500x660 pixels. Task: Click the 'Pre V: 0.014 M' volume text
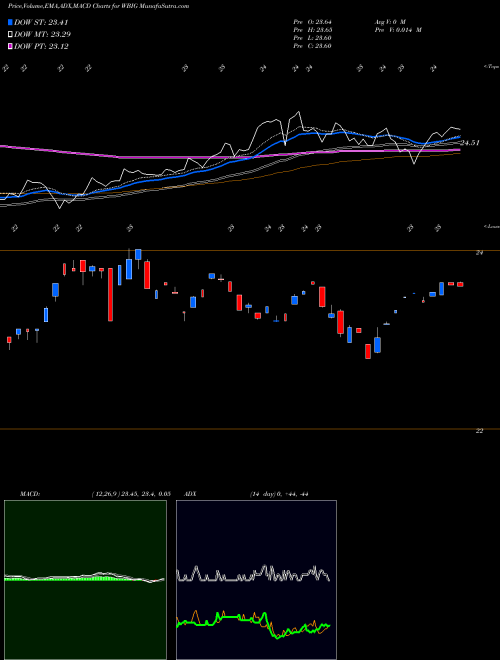pyautogui.click(x=398, y=30)
